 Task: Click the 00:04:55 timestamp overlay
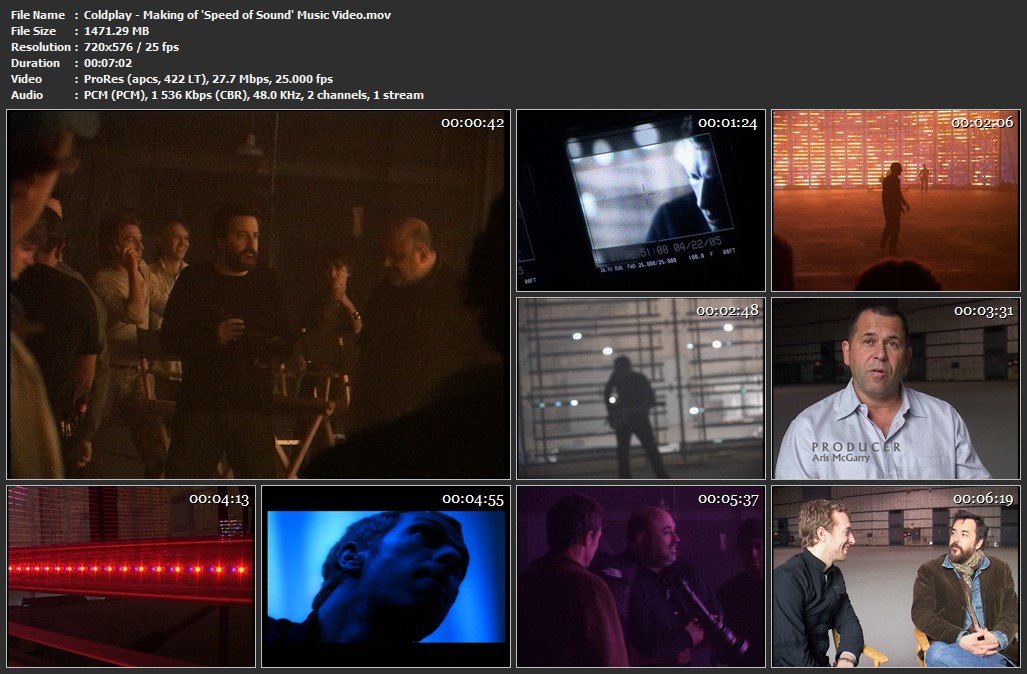coord(473,499)
